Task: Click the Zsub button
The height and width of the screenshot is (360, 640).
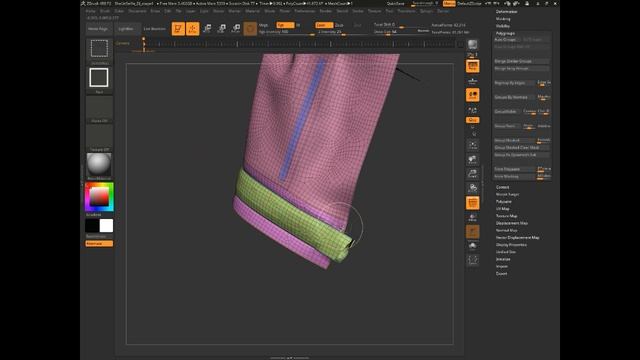Action: 339,25
